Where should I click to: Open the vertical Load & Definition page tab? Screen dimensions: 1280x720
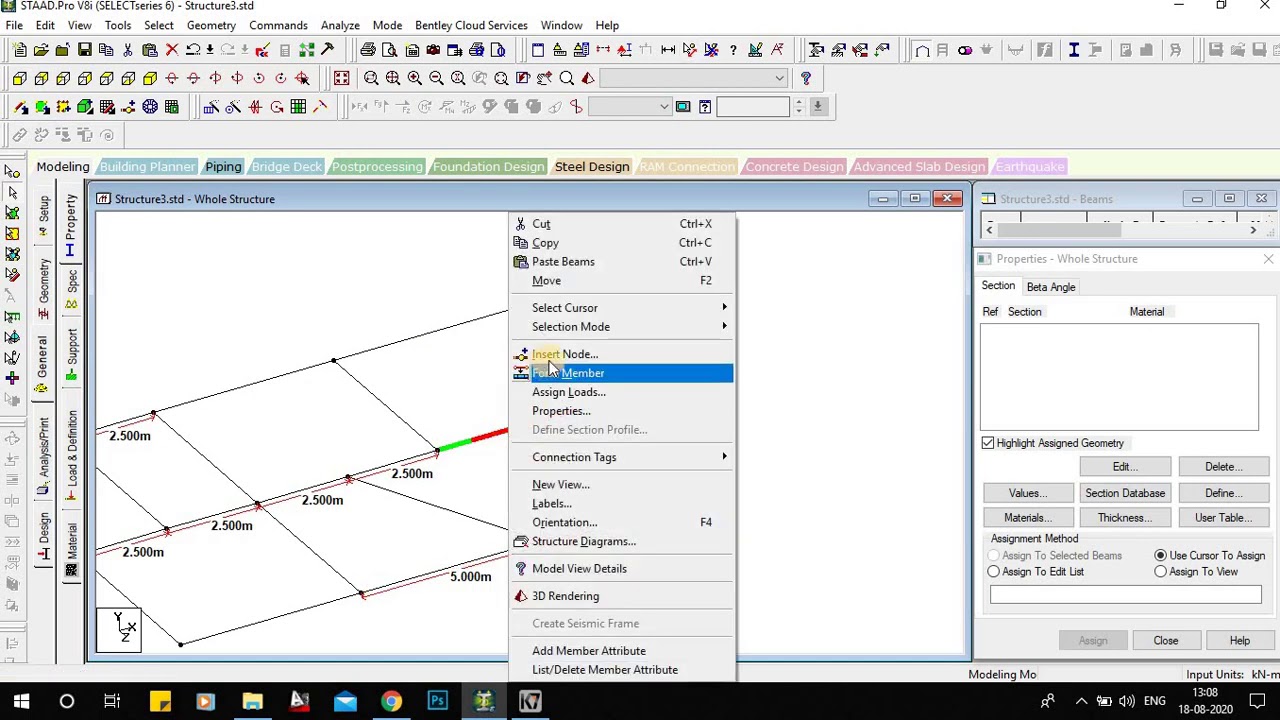tap(71, 456)
